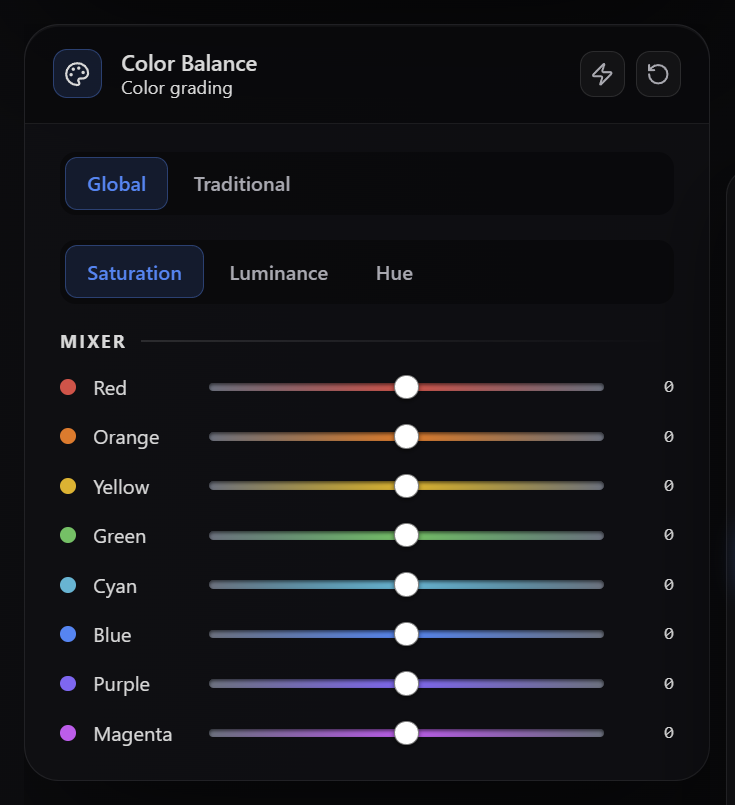Click the Purple value showing 0
Viewport: 735px width, 805px height.
[x=668, y=683]
